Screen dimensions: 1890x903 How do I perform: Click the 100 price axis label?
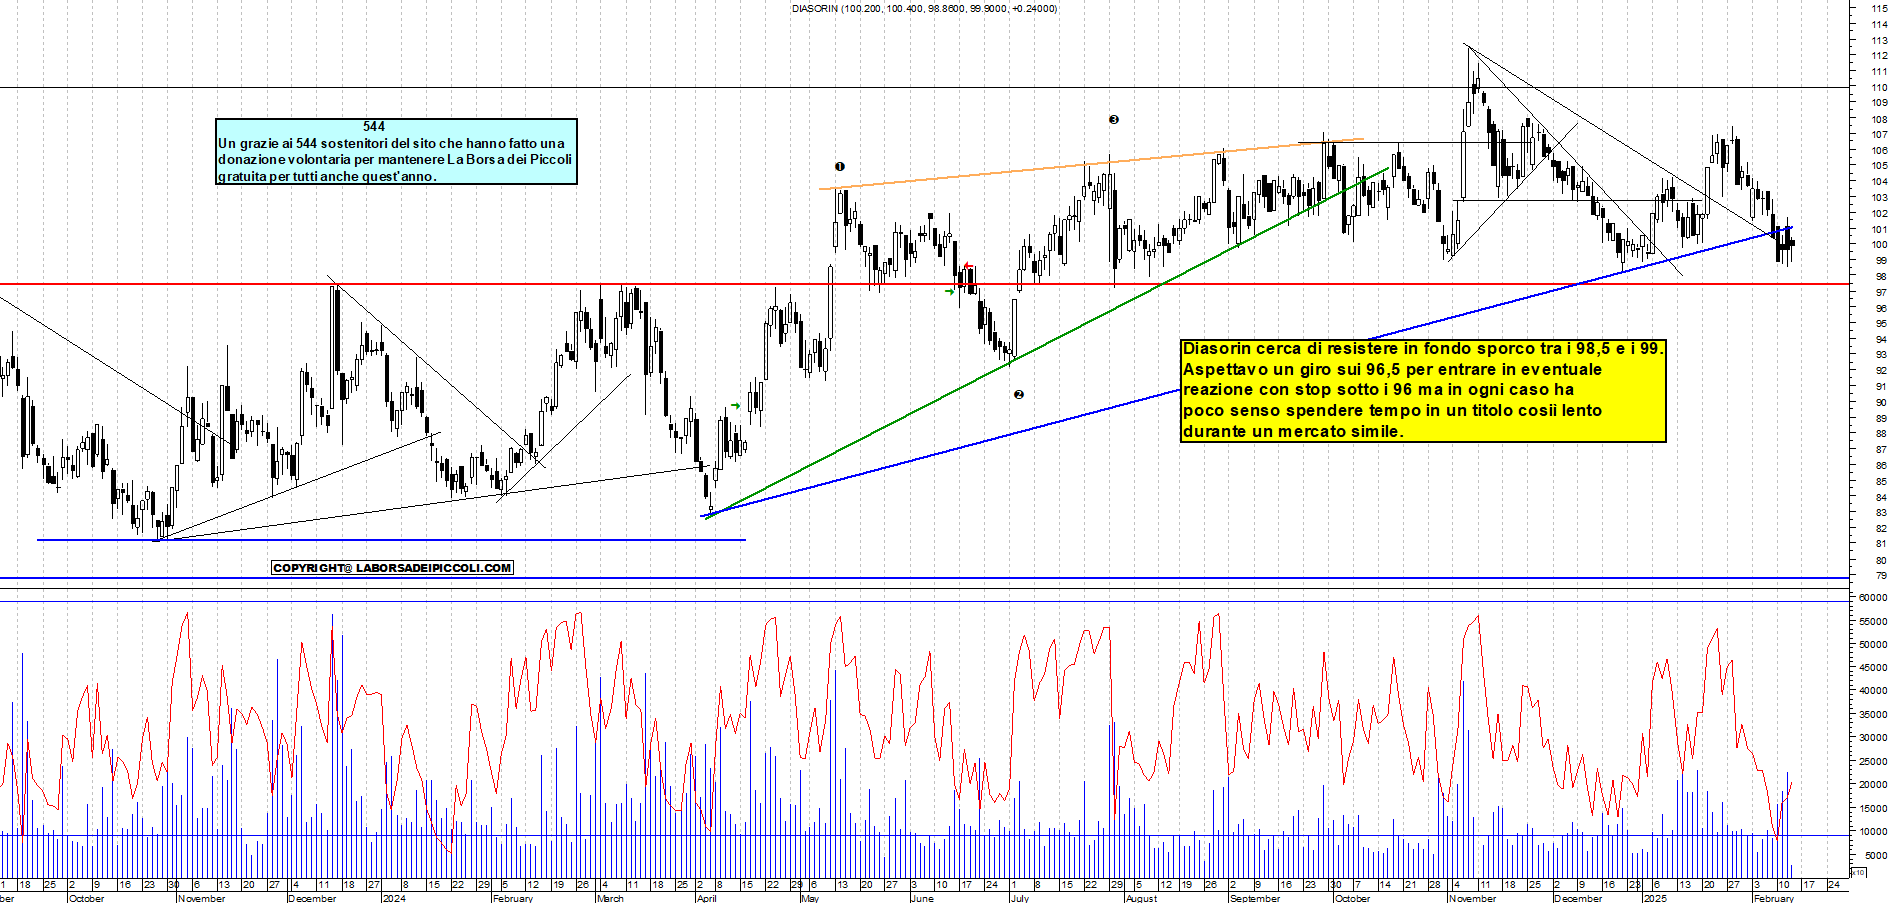1879,245
